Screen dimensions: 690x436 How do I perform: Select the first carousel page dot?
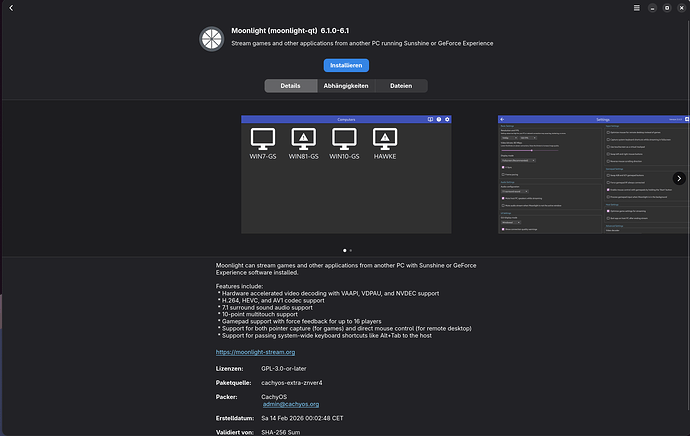[345, 250]
